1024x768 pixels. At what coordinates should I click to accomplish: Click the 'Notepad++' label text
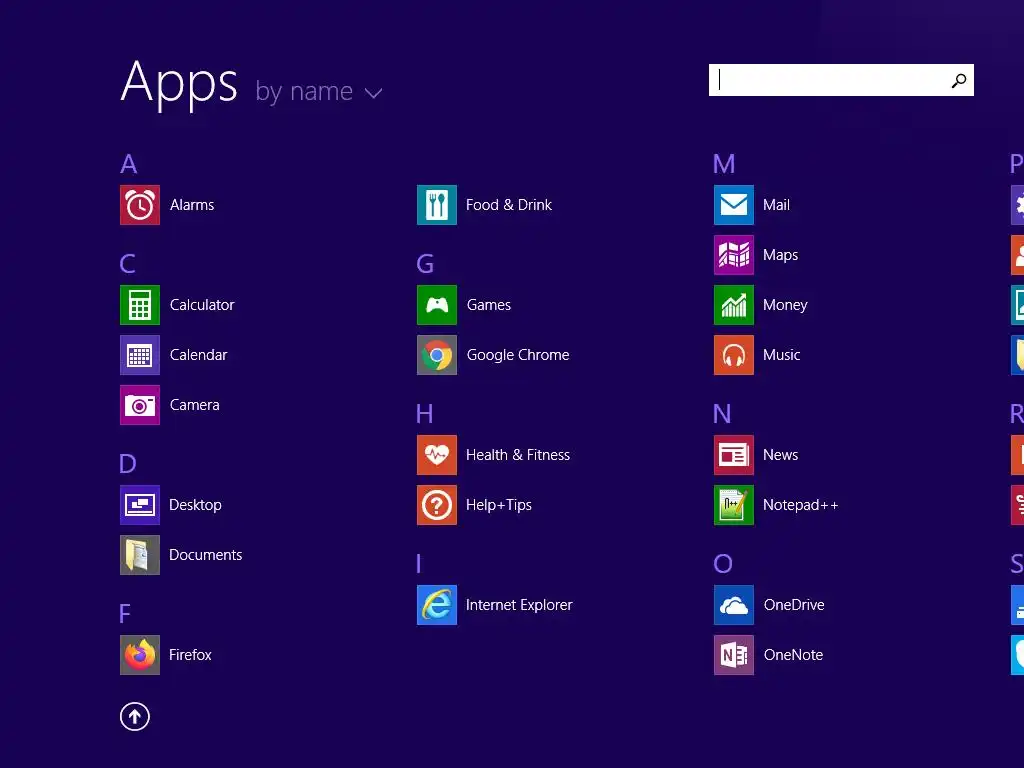click(x=801, y=505)
